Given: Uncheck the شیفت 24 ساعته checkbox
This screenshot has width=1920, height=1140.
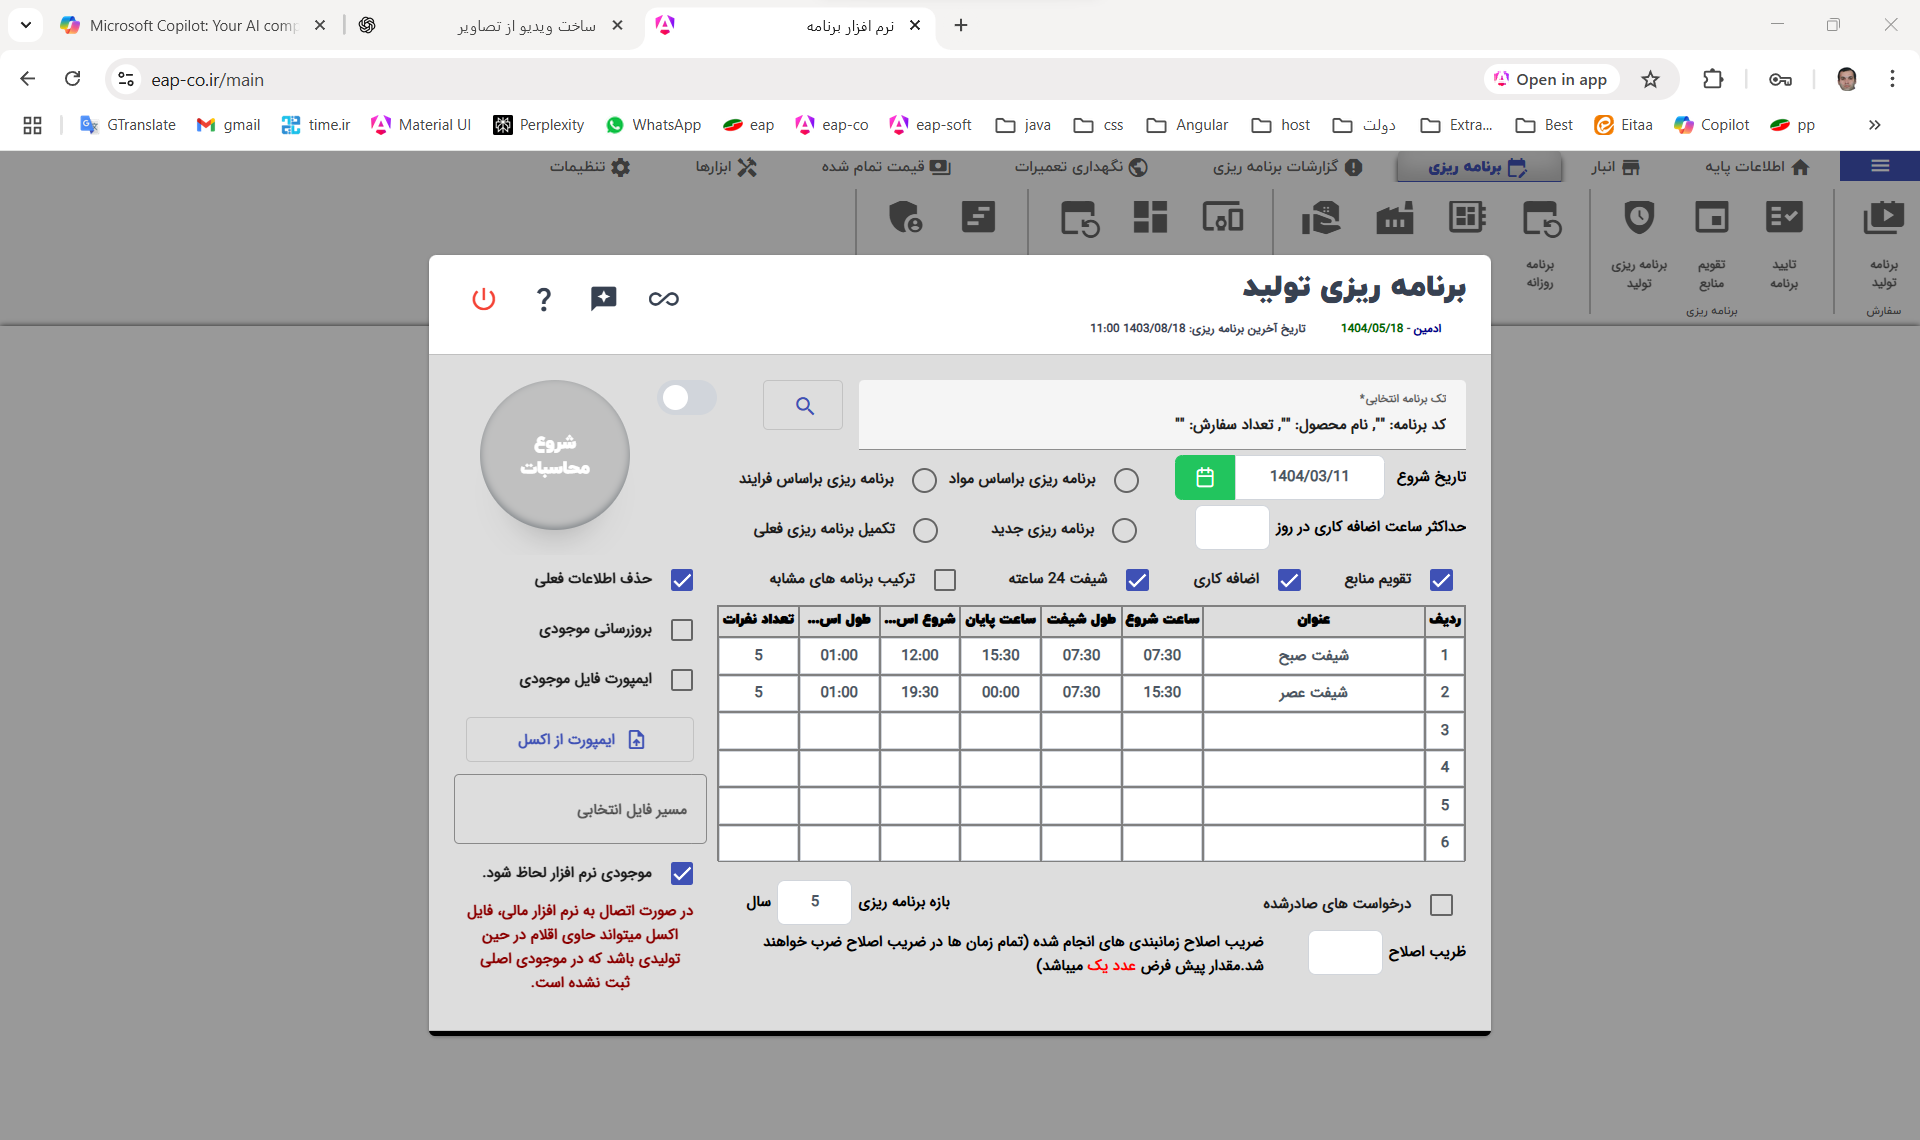Looking at the screenshot, I should click(1137, 580).
